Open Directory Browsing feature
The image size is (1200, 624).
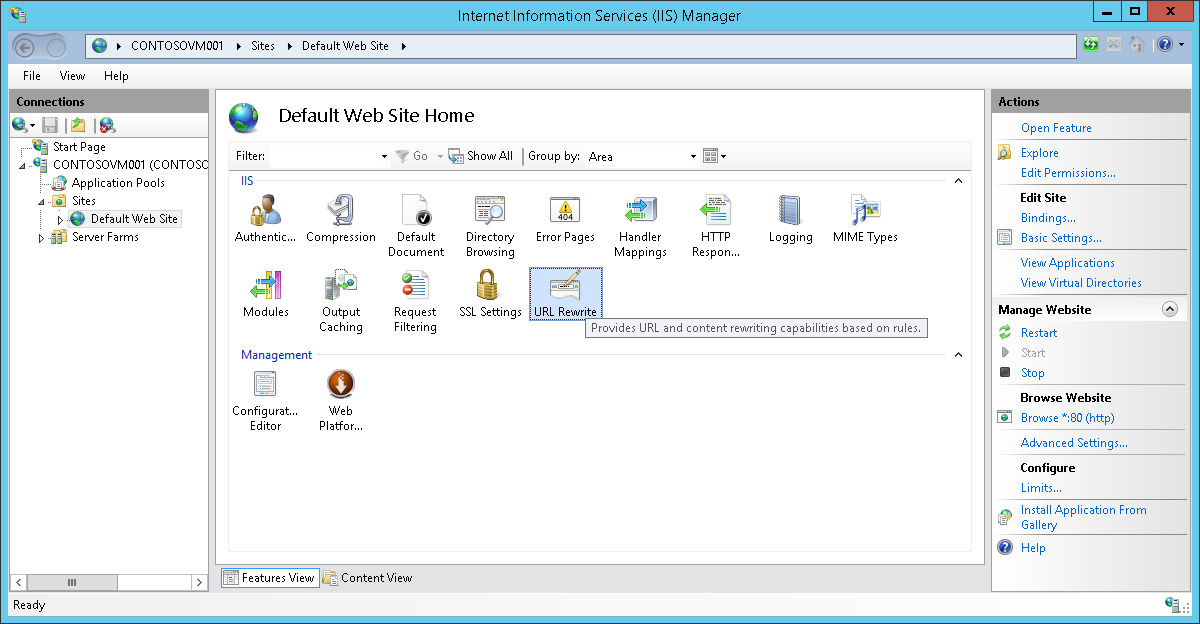click(490, 226)
